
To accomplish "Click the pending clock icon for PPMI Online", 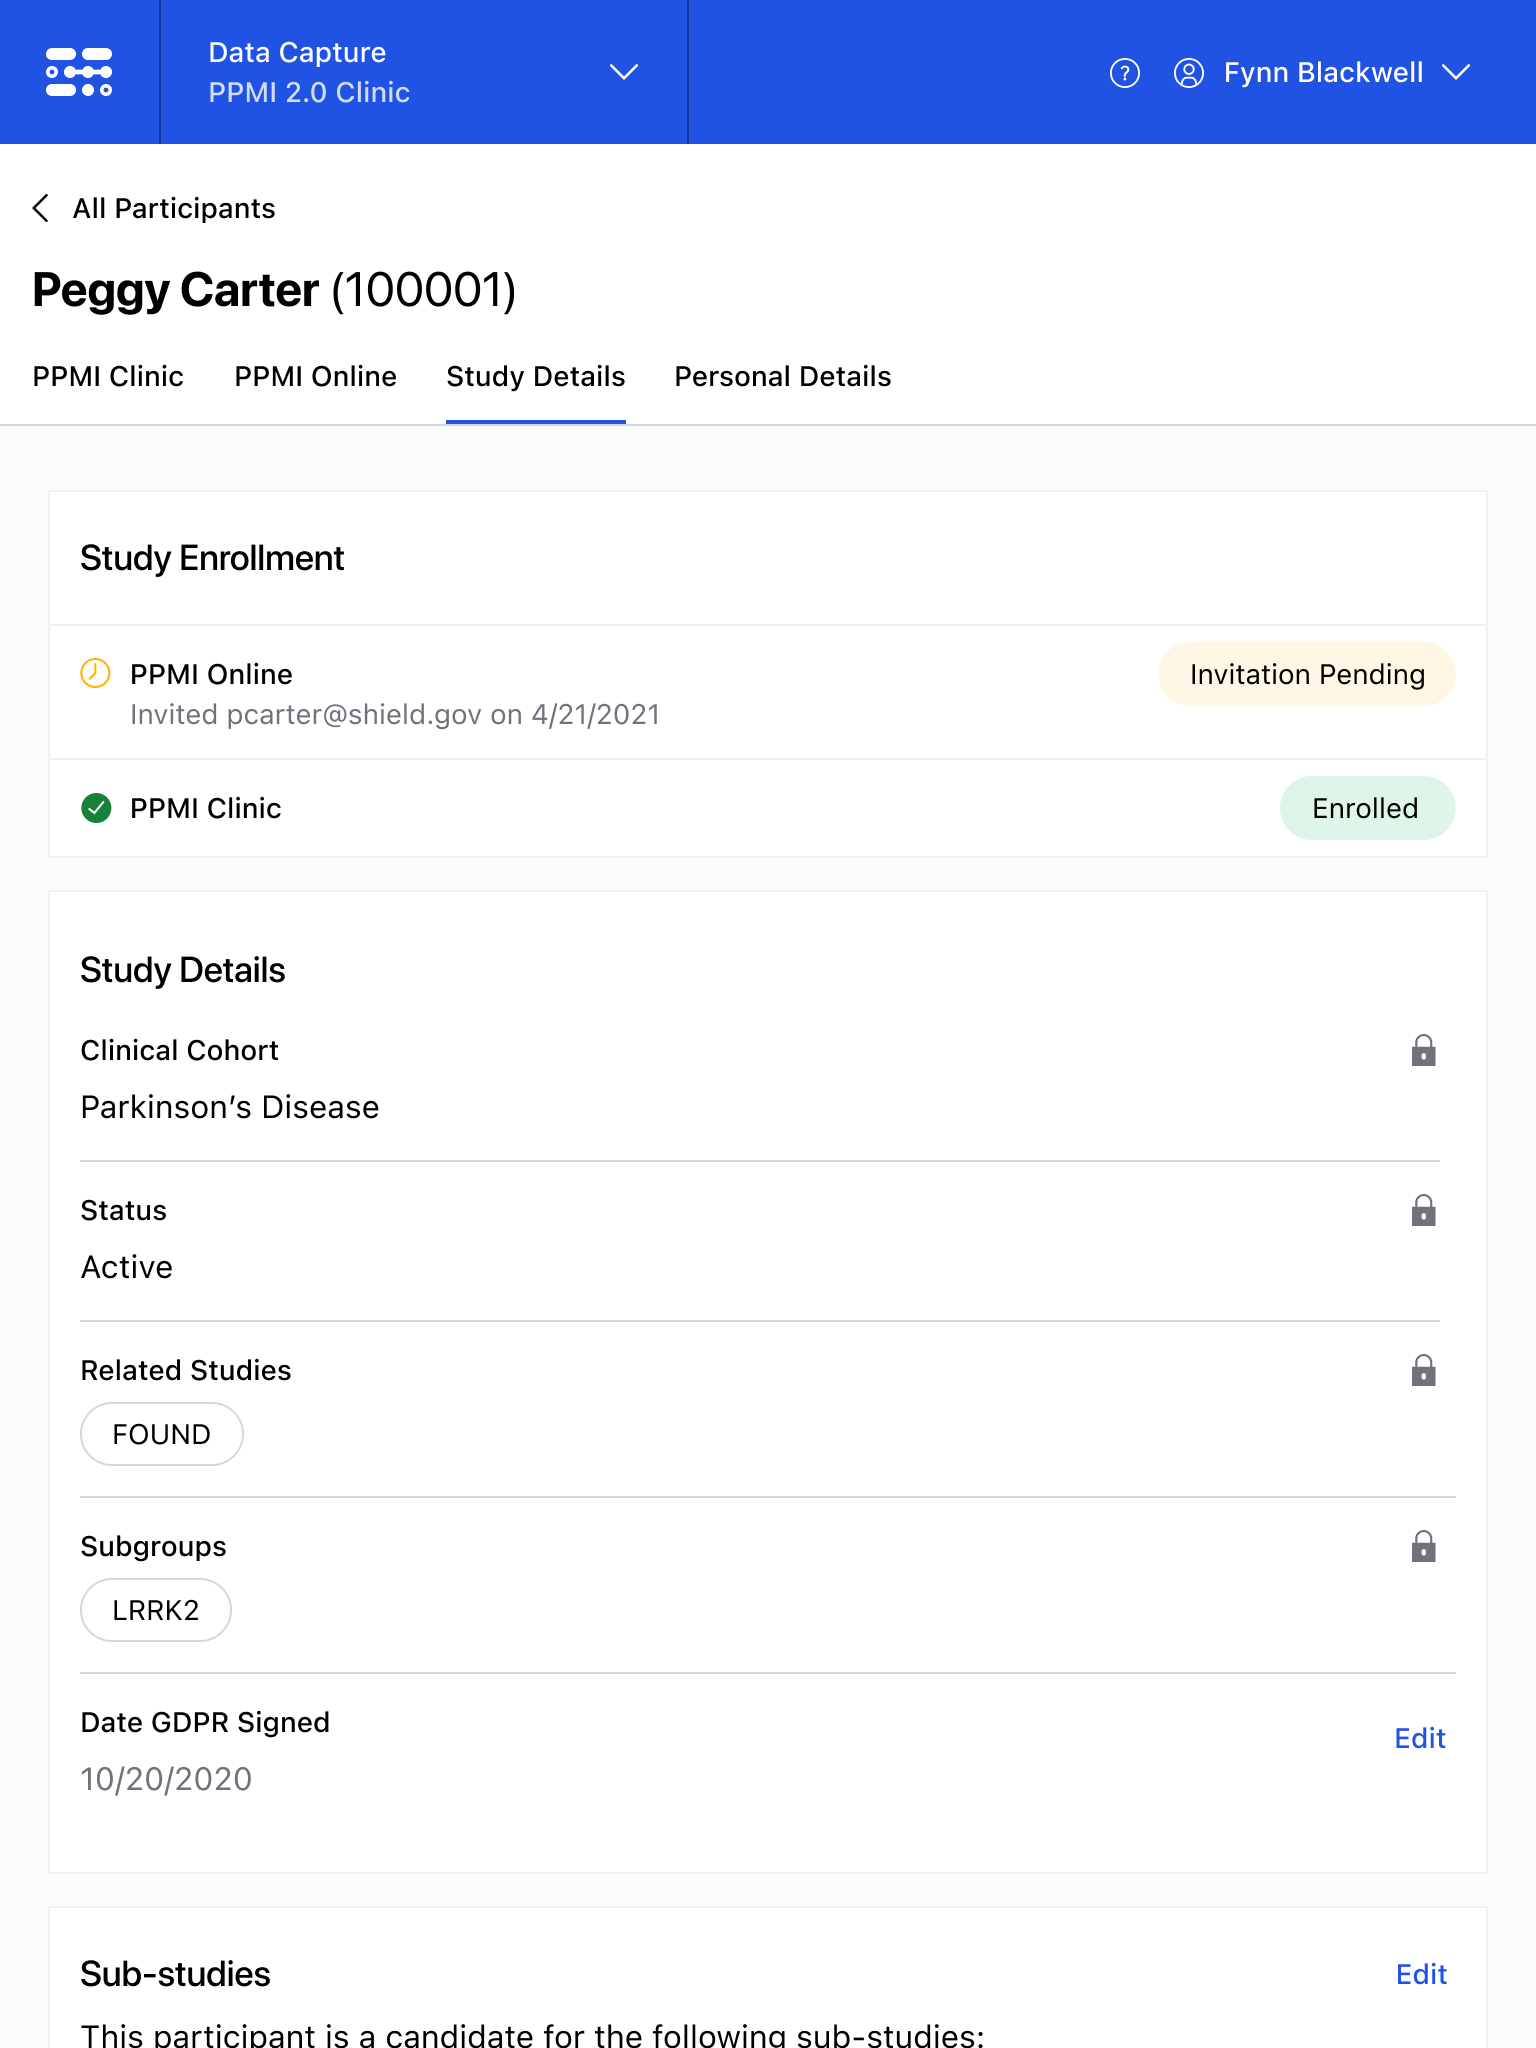I will click(x=95, y=673).
